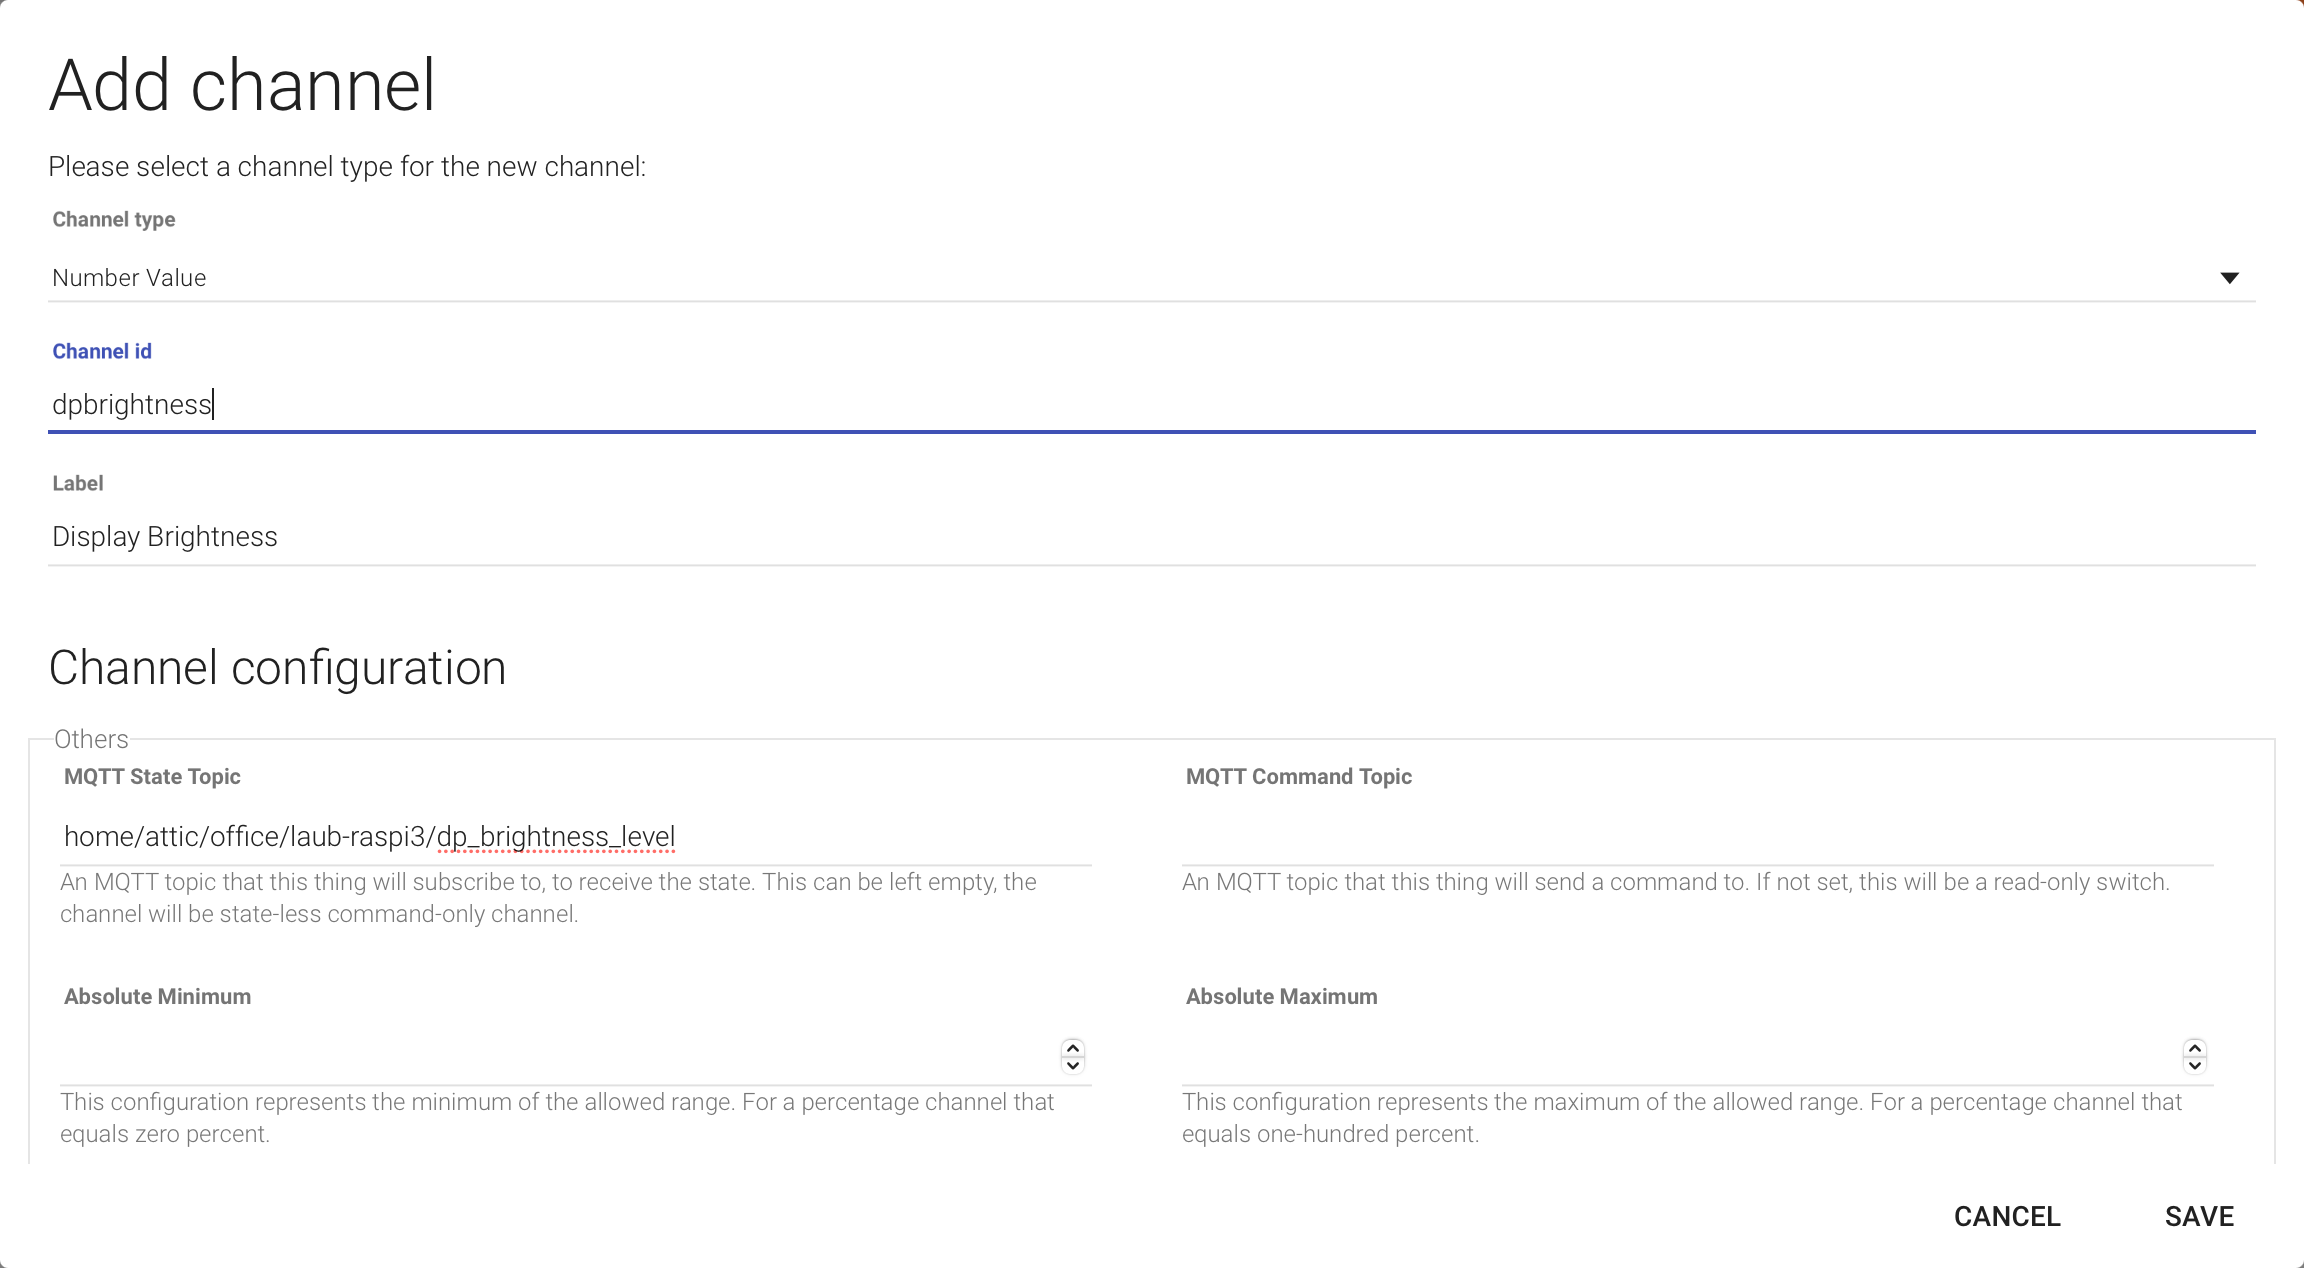Focus the empty MQTT Command Topic field
Screen dimensions: 2304x1268
pyautogui.click(x=1697, y=837)
